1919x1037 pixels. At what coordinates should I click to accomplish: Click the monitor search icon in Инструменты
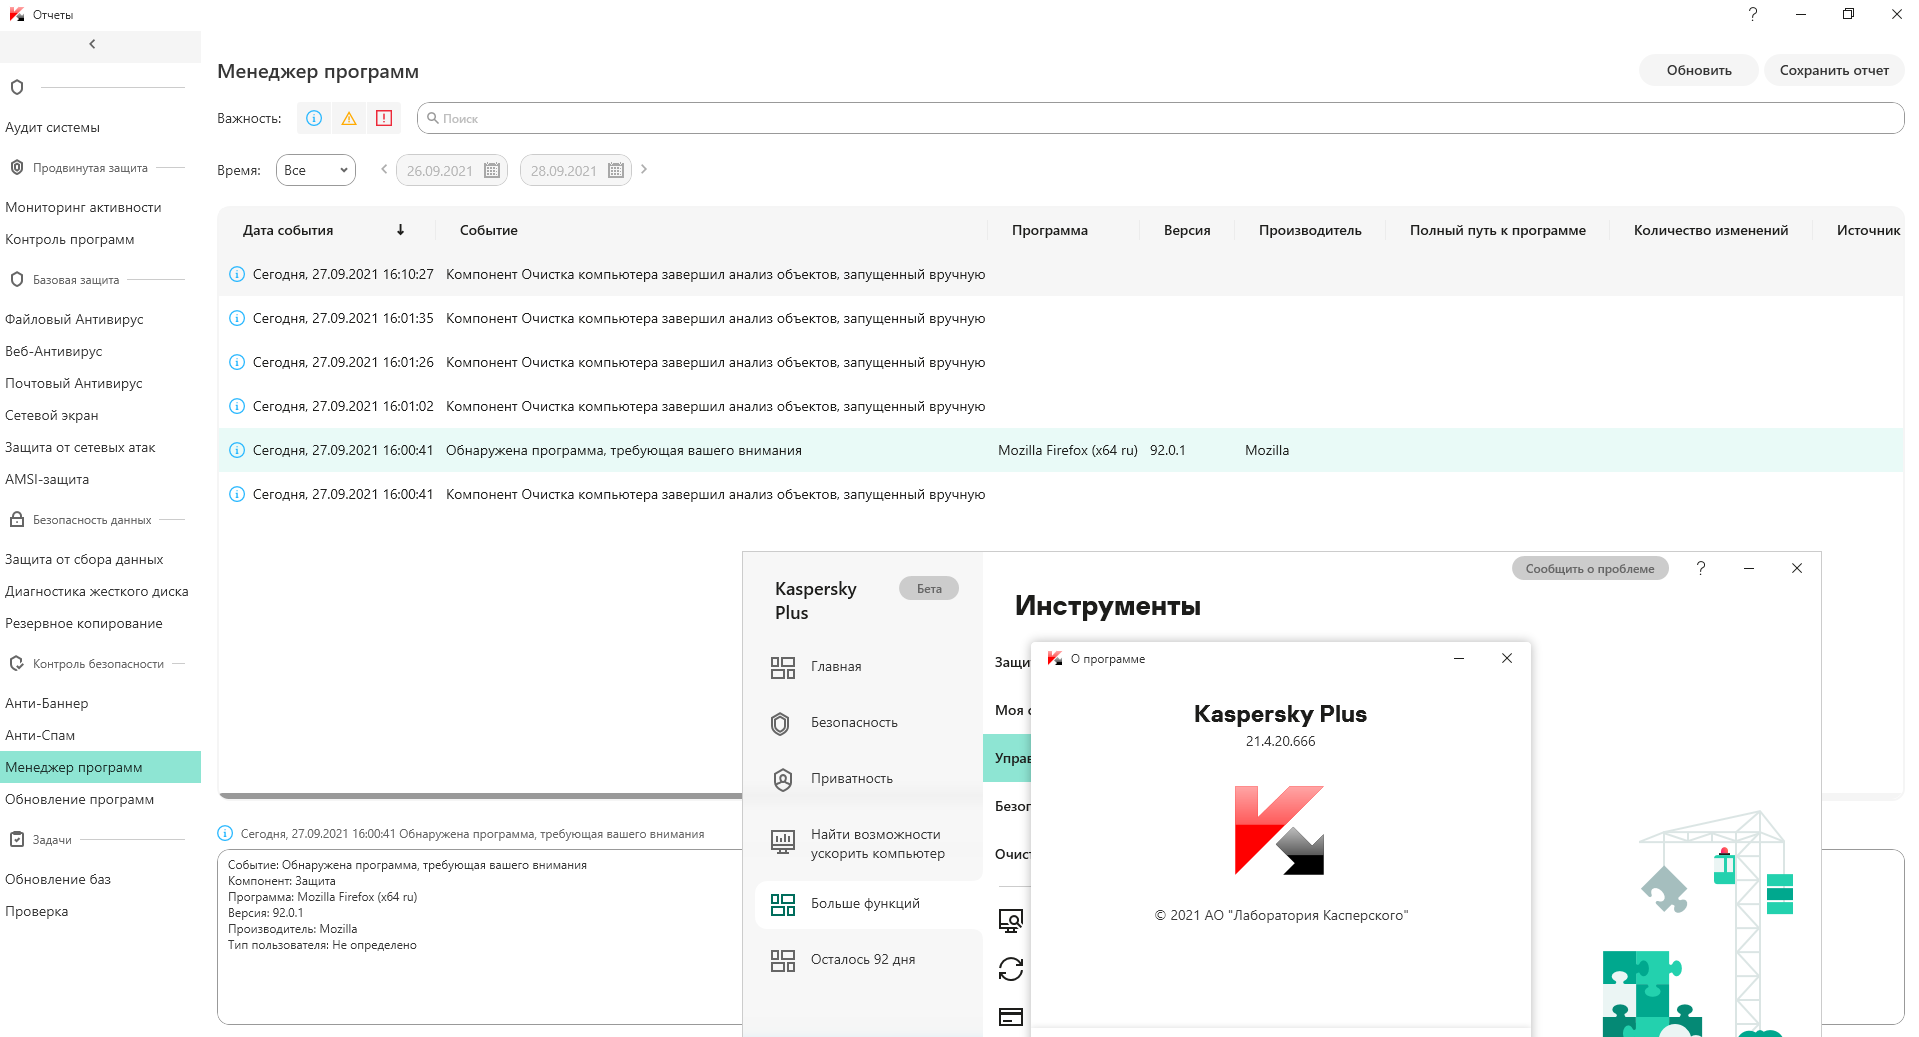tap(1011, 921)
